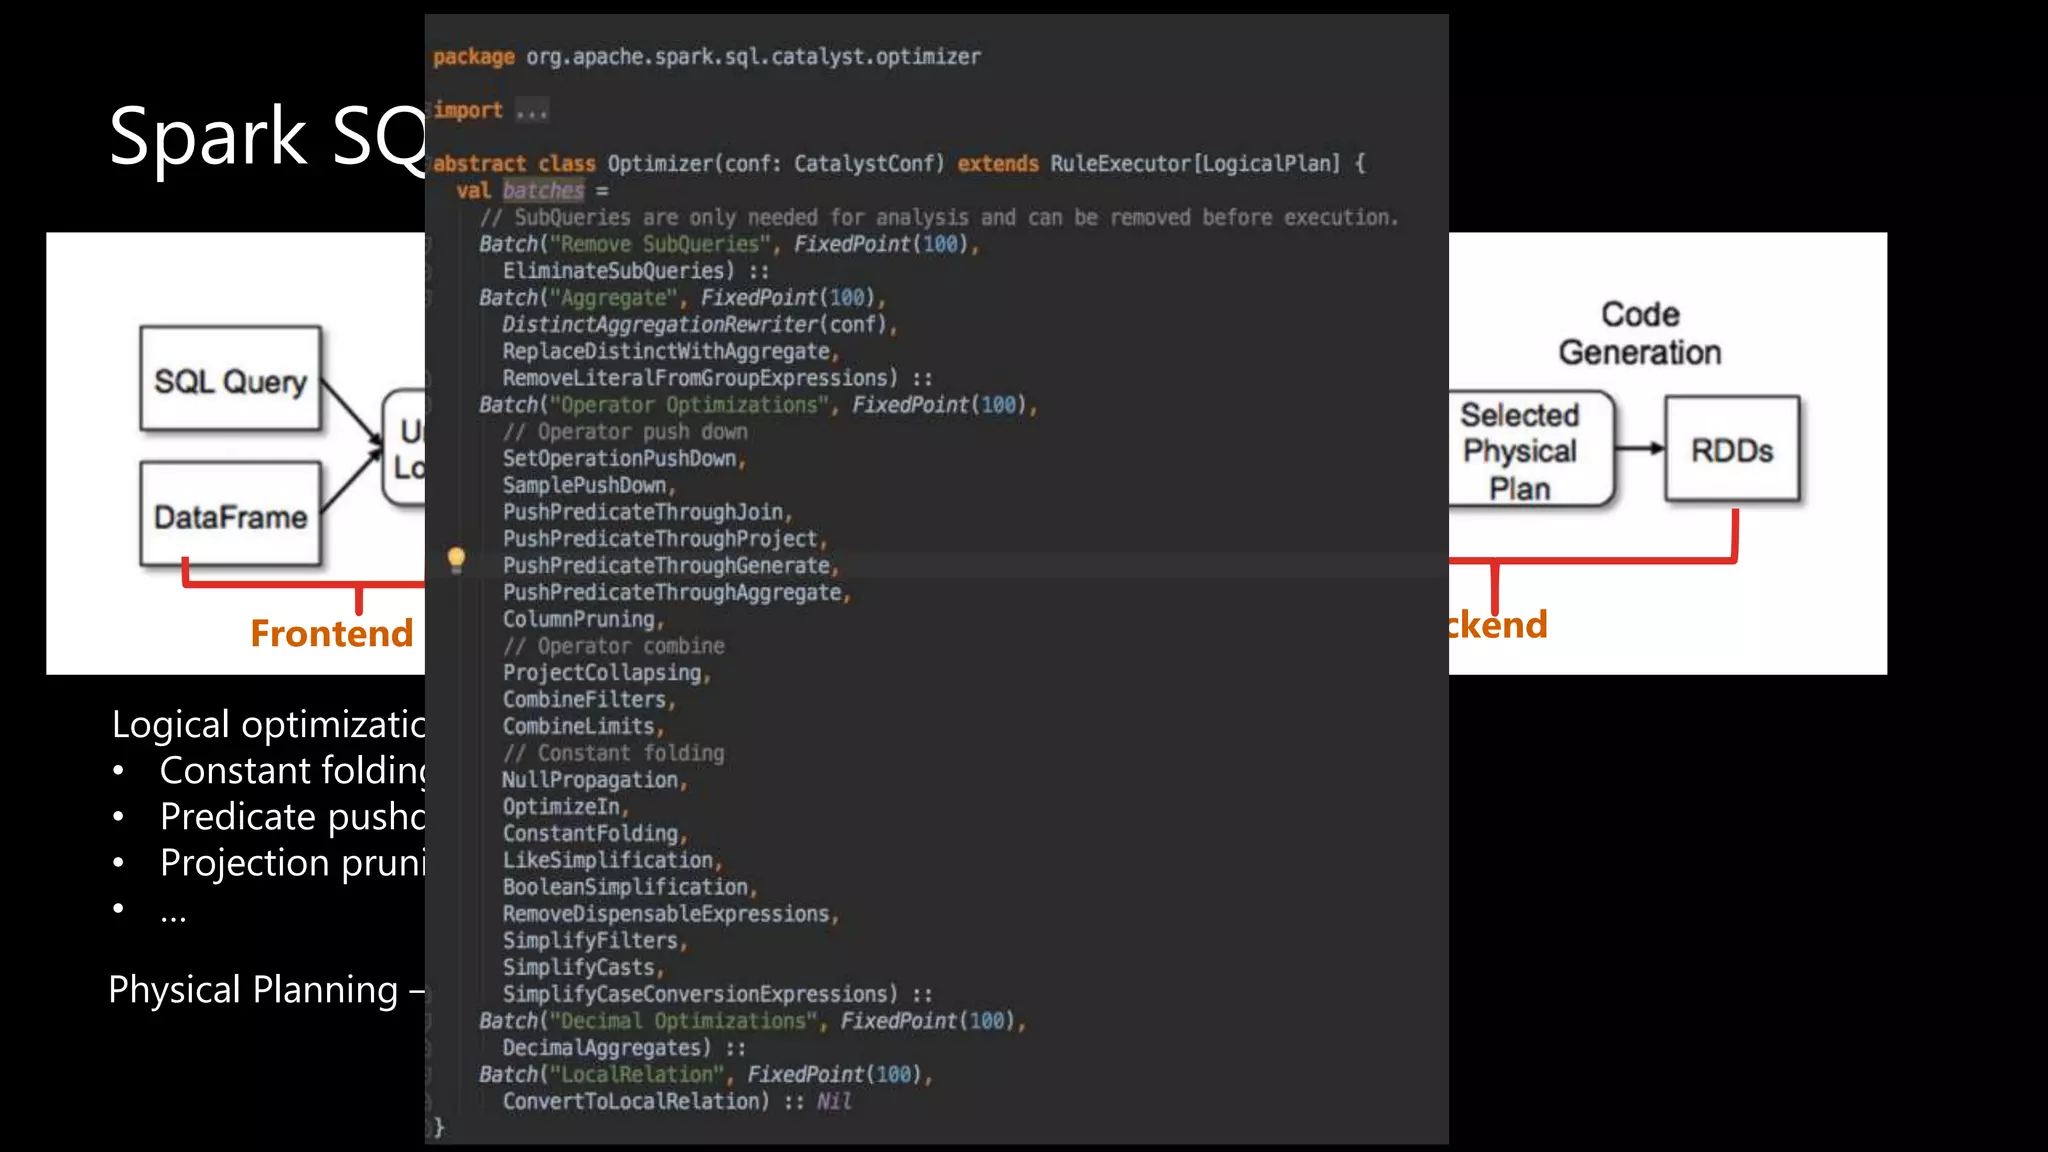Click the 'Nil' keyword ending the list

(834, 1102)
